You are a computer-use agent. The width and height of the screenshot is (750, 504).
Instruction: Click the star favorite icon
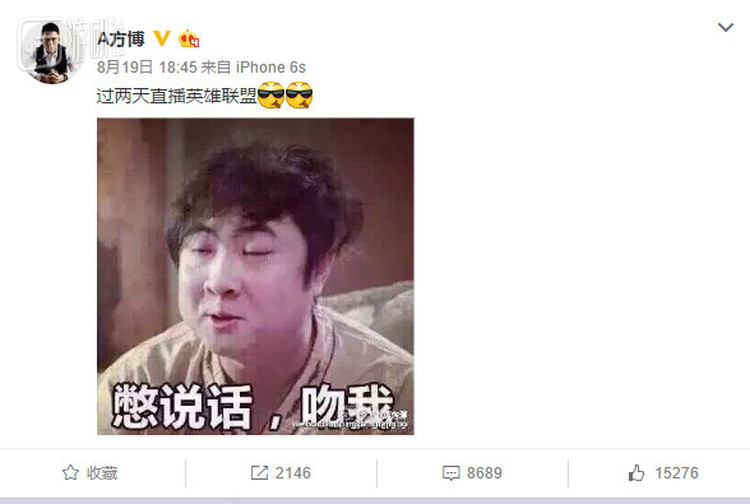point(70,472)
